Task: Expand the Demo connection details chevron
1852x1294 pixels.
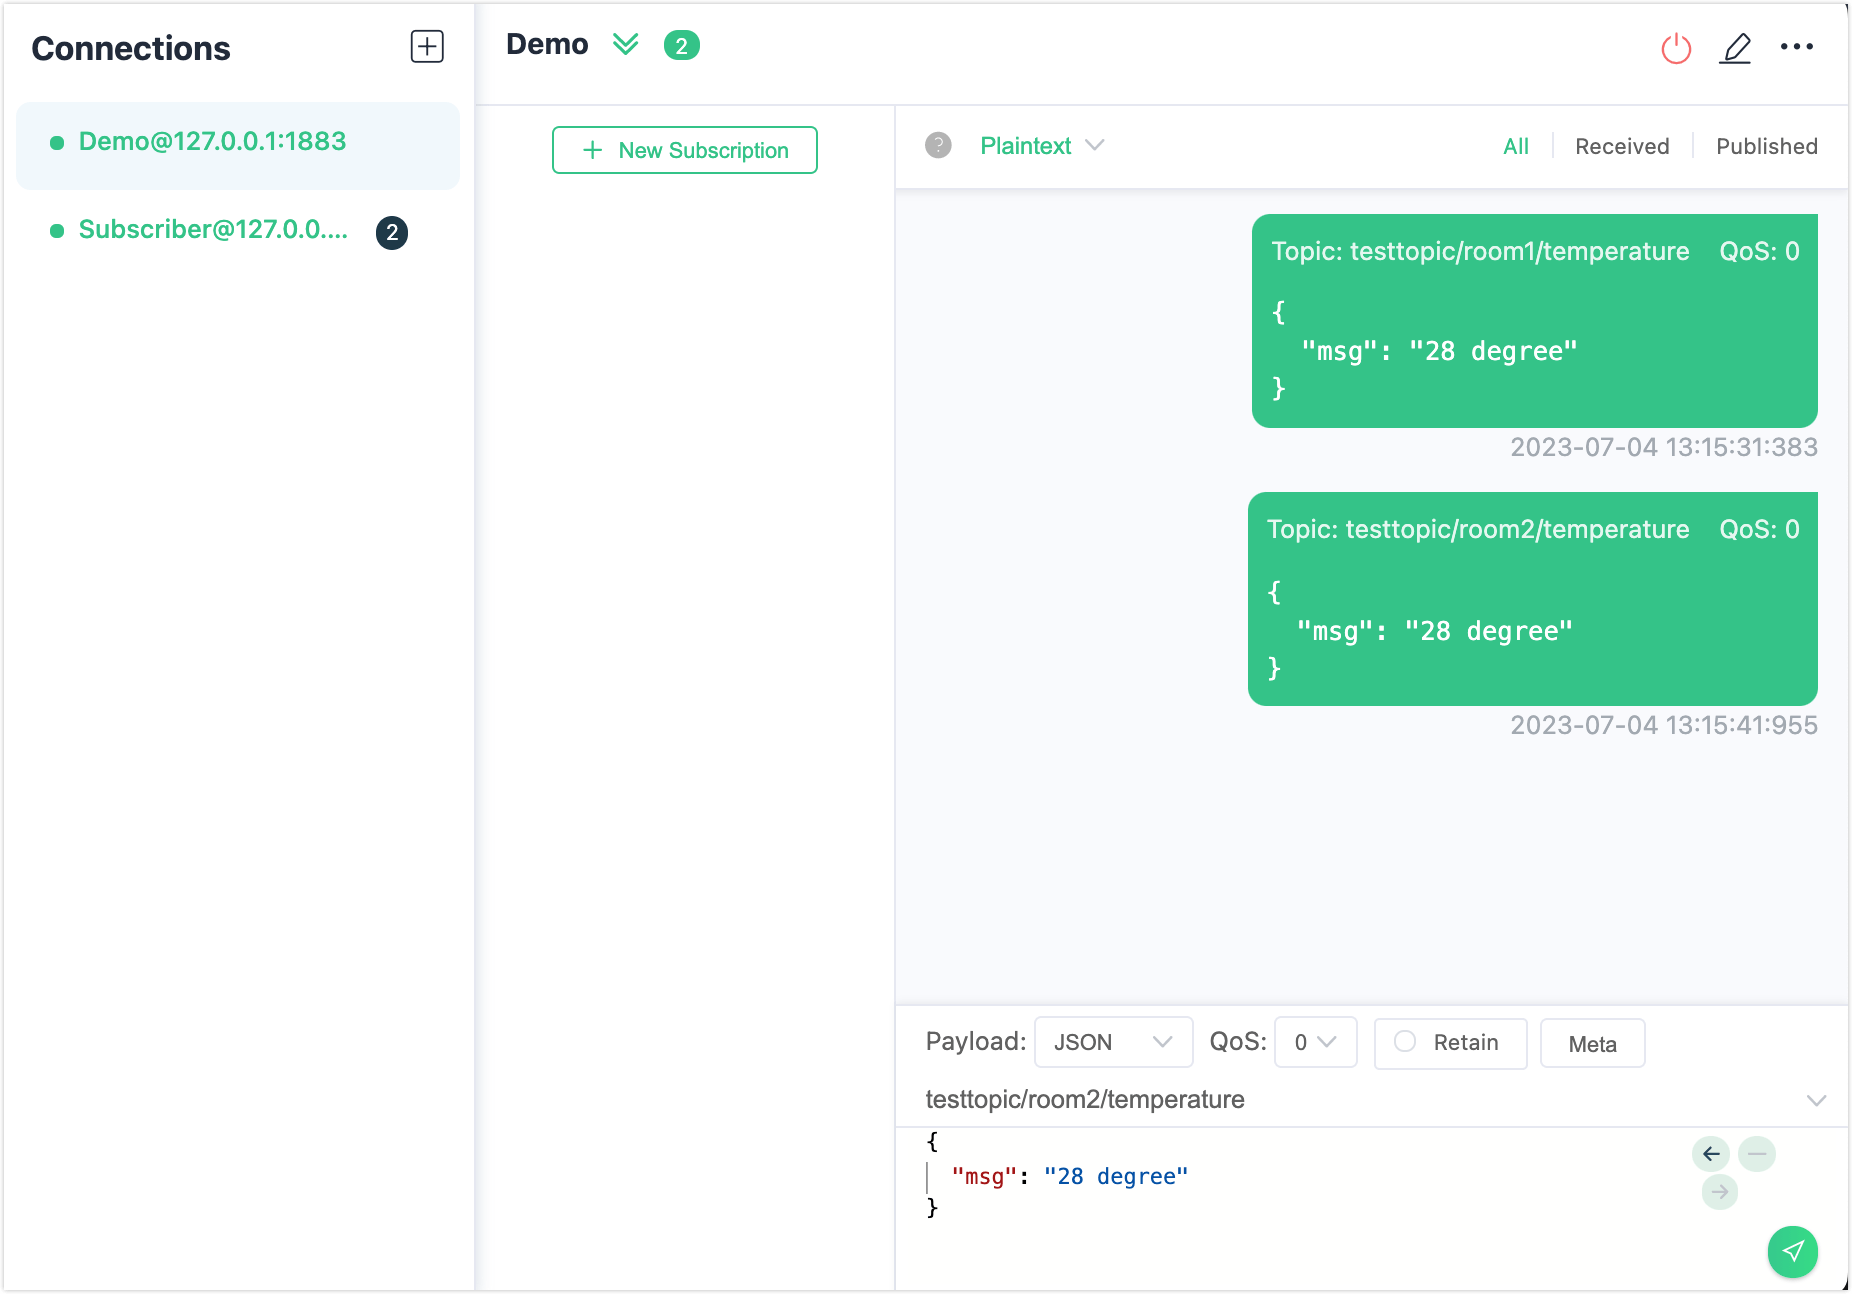Action: click(626, 45)
